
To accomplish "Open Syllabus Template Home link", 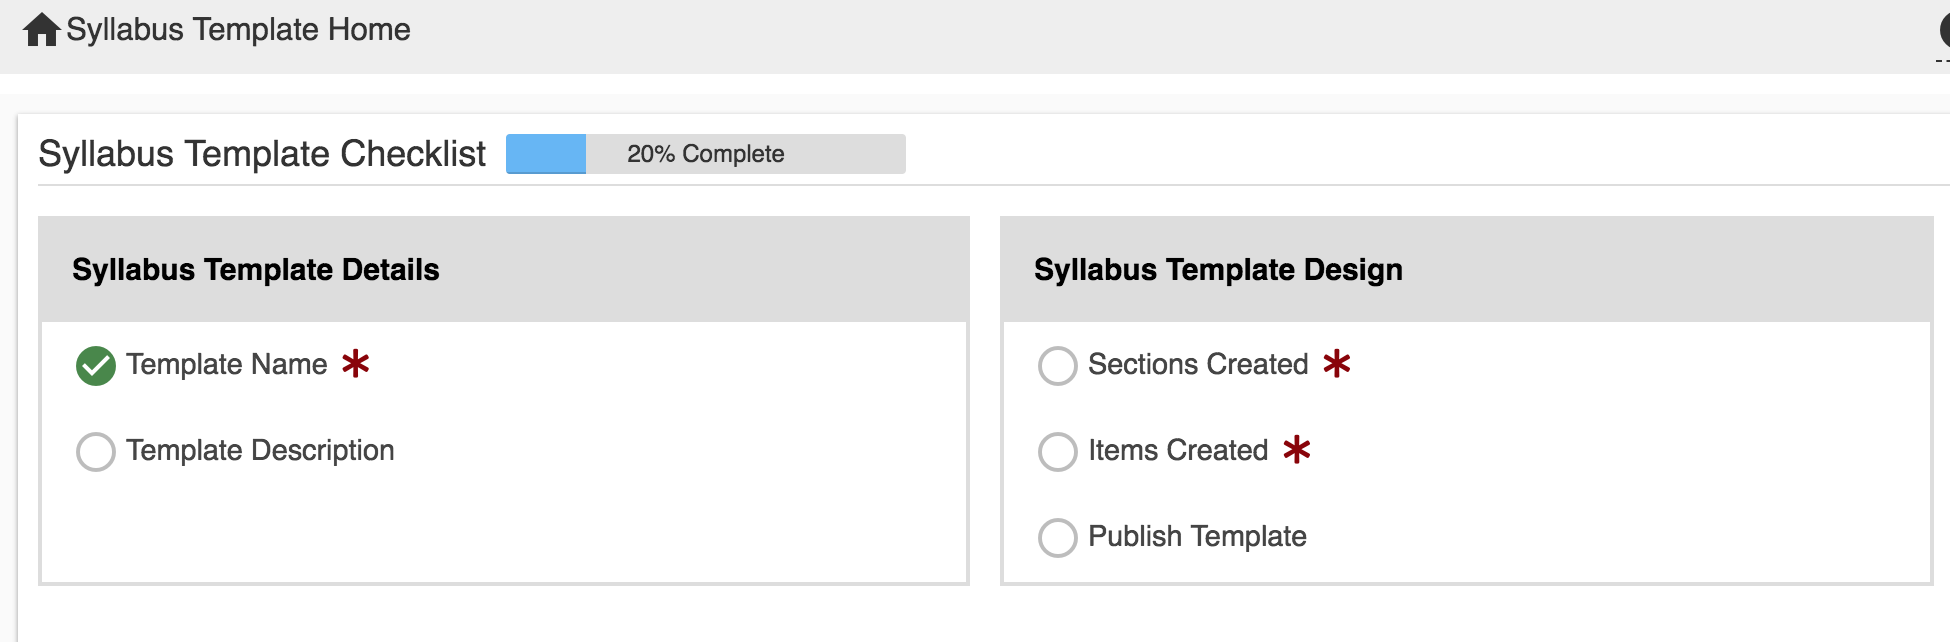I will [238, 30].
